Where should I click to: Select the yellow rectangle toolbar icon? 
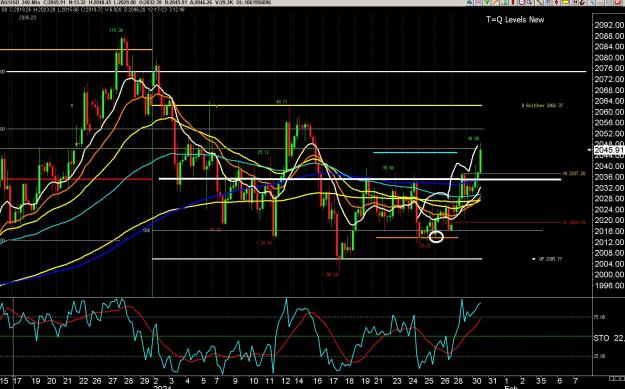566,2
